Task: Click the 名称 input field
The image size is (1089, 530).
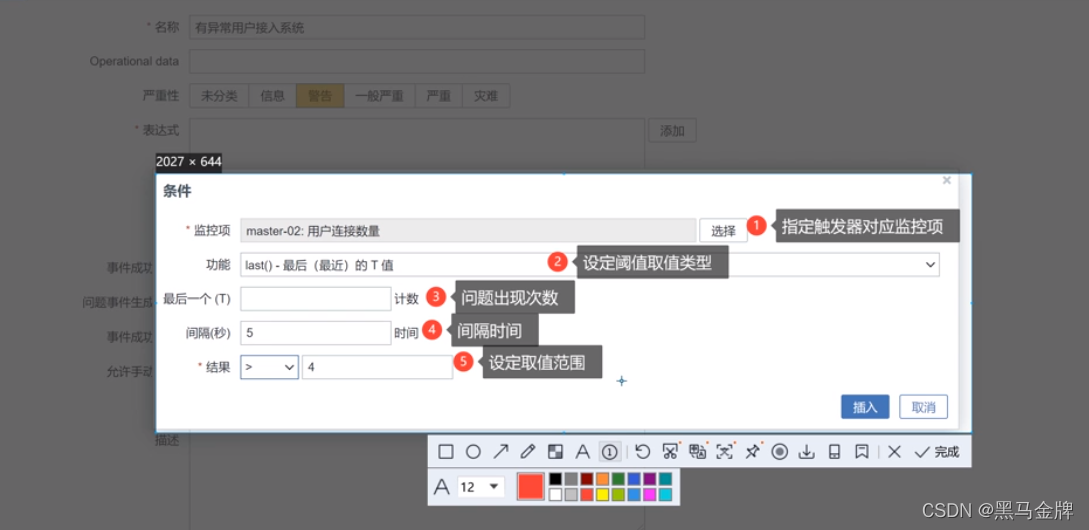Action: click(x=417, y=27)
